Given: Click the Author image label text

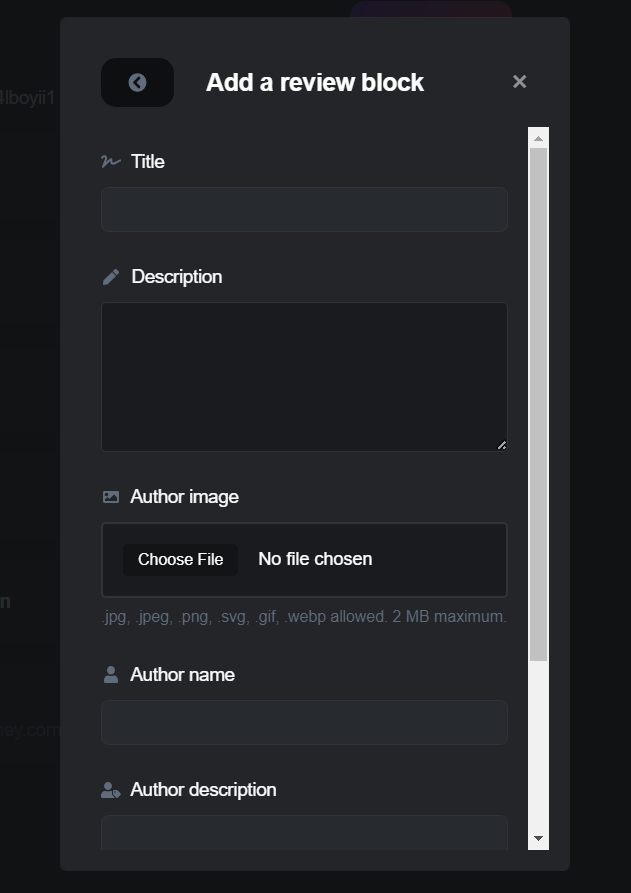Looking at the screenshot, I should point(184,497).
